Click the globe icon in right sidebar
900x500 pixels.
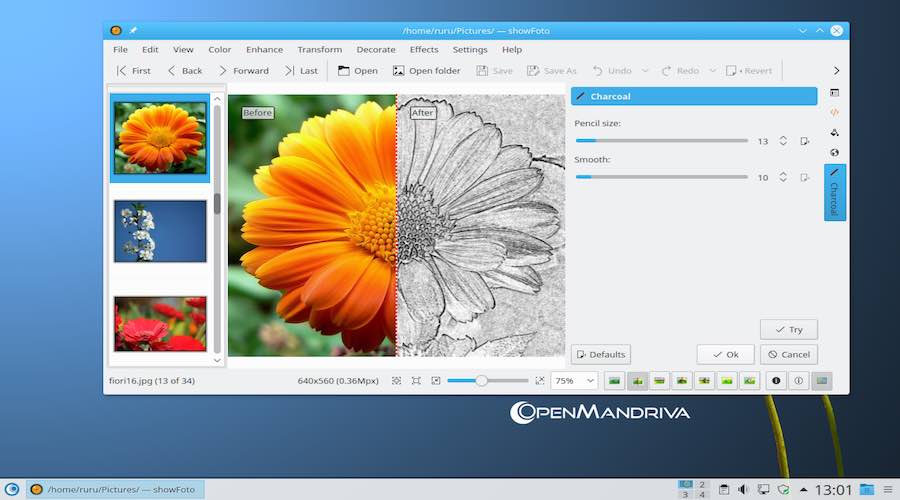(834, 153)
